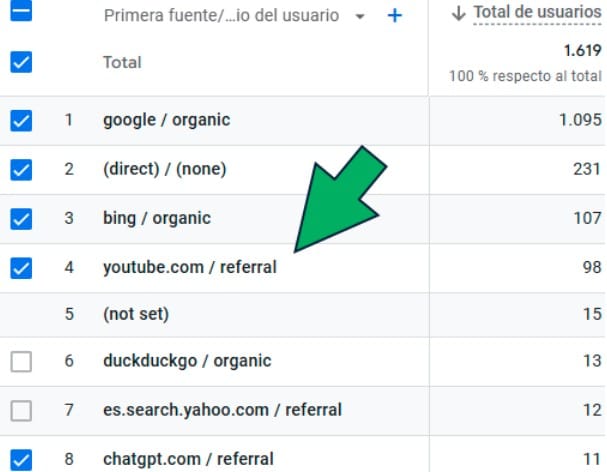Click the youtube.com / referral row label

189,268
